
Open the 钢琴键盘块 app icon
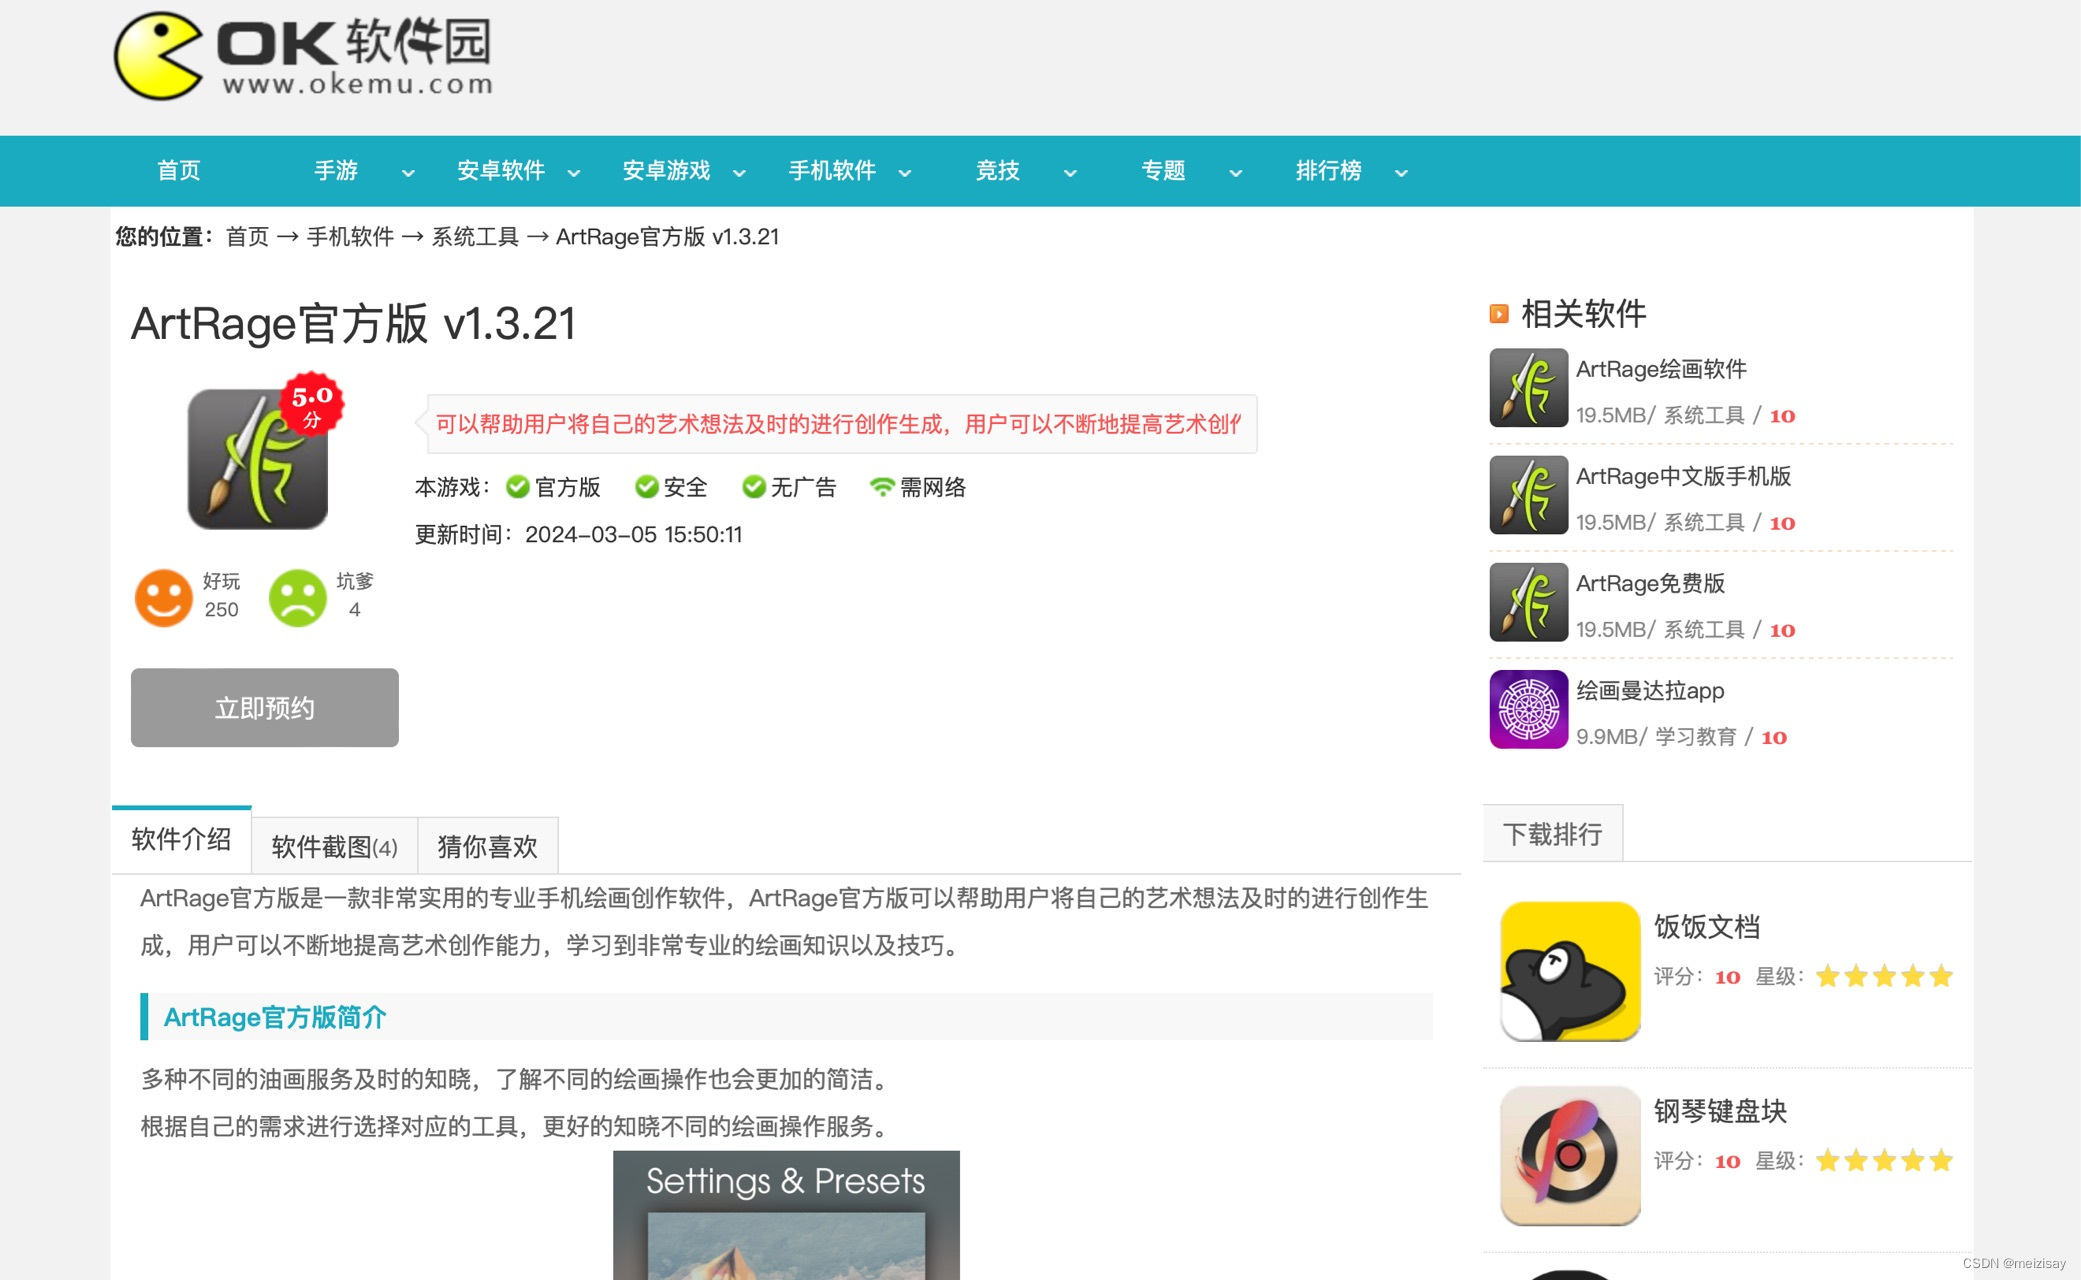pyautogui.click(x=1569, y=1156)
